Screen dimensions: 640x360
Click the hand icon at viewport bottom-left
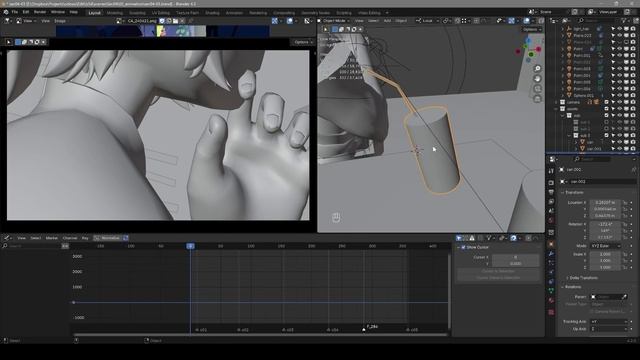coord(336,218)
